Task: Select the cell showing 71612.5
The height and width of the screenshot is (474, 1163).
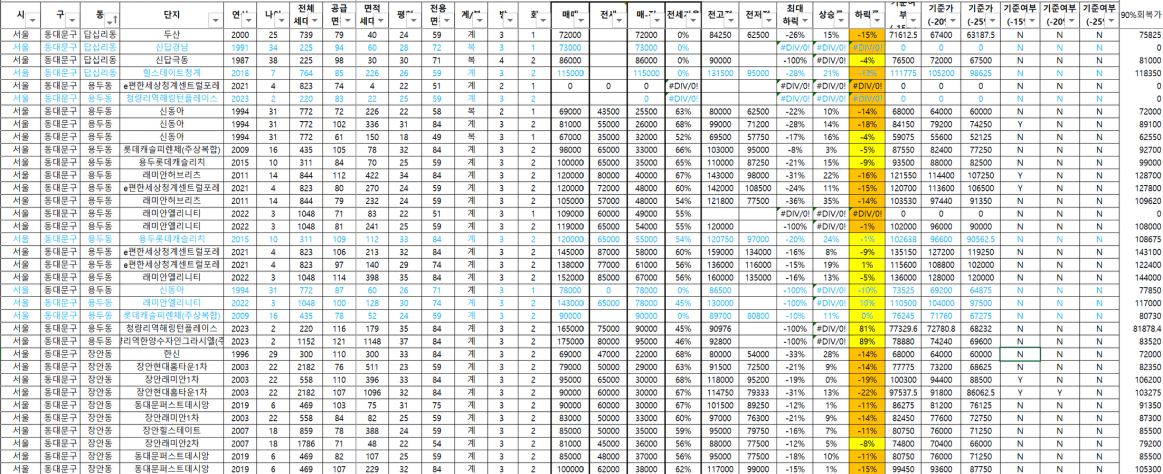Action: 902,35
